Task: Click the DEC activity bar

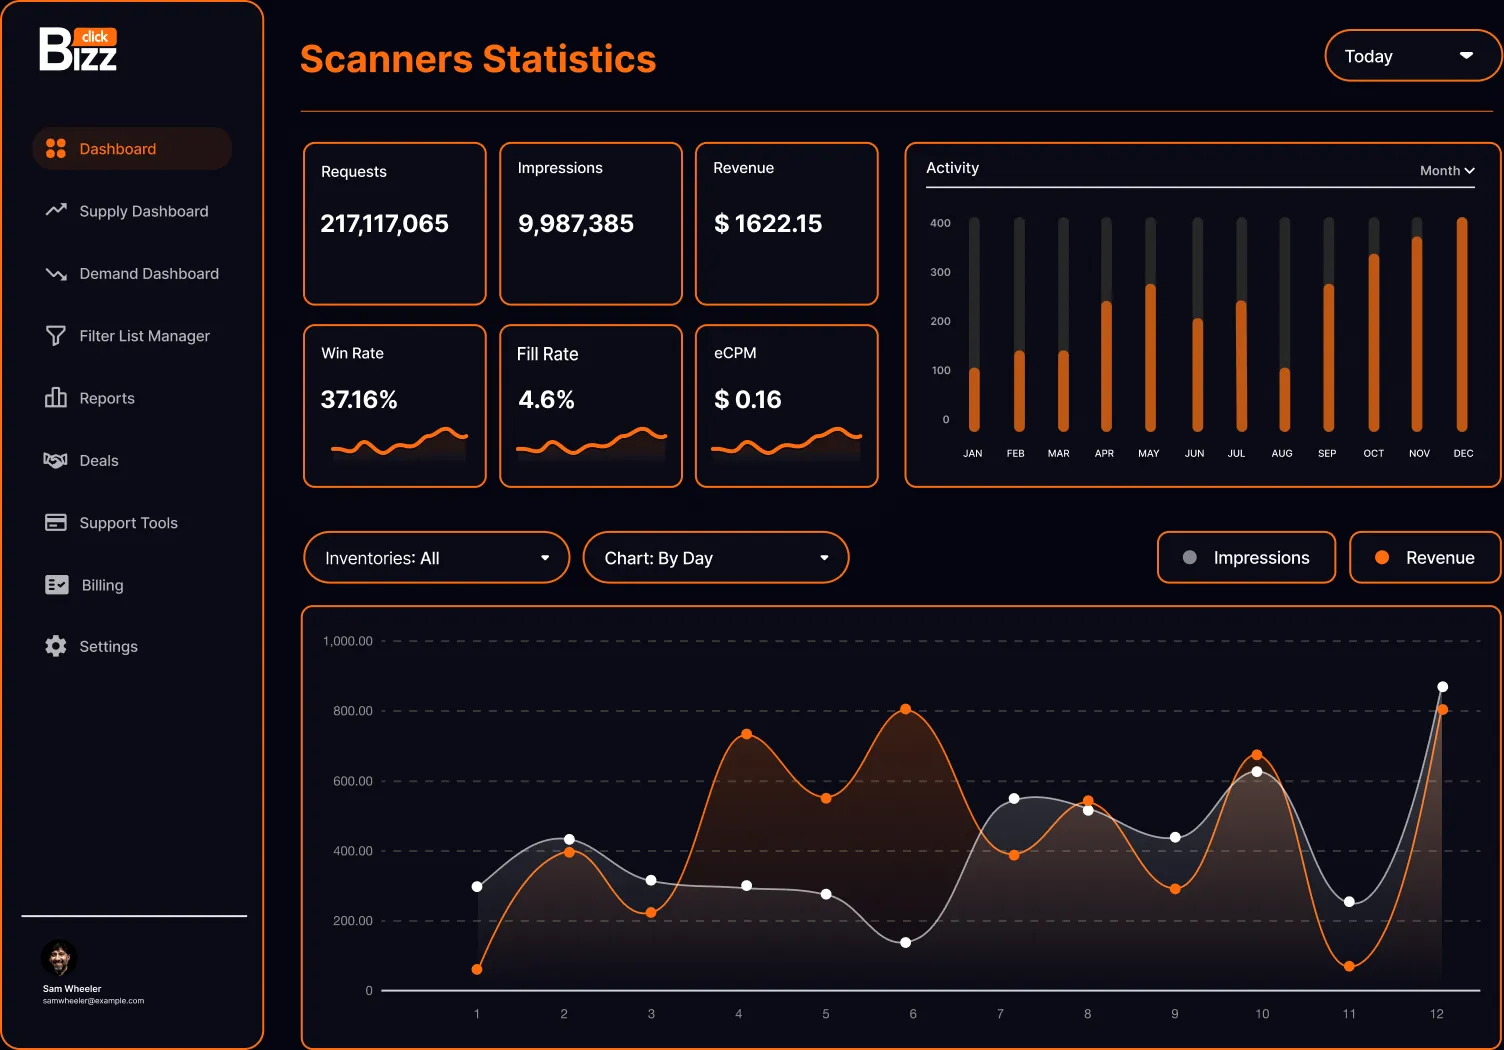Action: 1462,325
